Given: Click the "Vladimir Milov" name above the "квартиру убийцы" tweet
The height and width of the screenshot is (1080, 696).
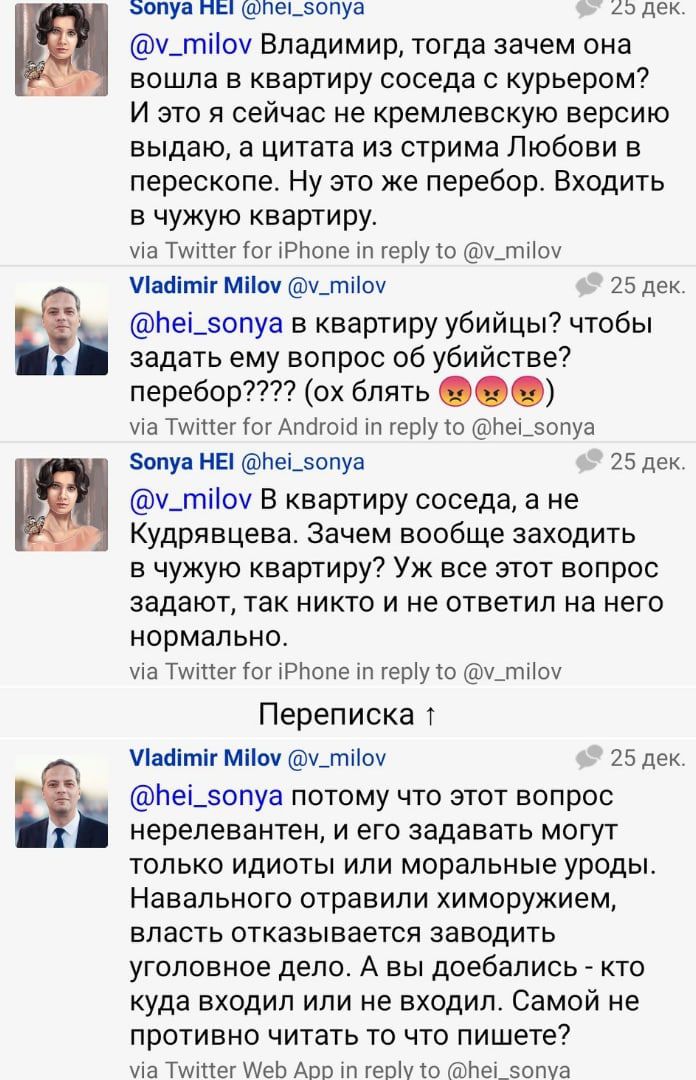Looking at the screenshot, I should (206, 286).
